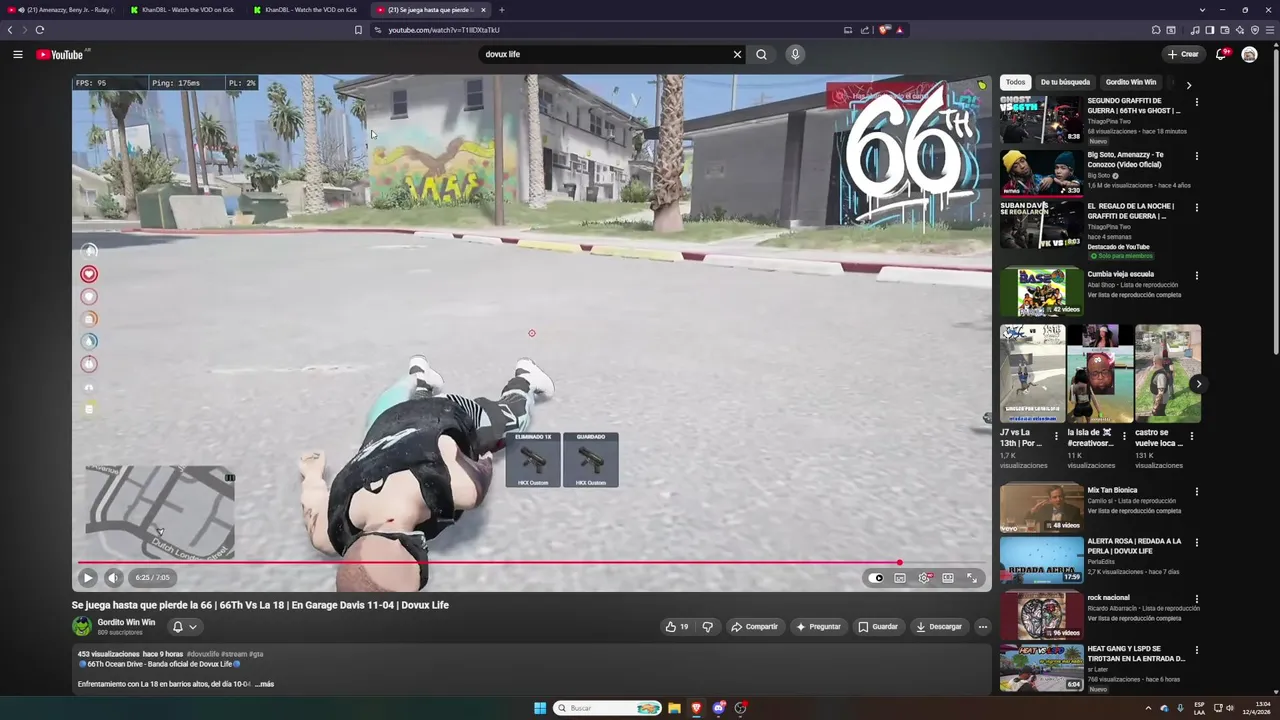Share the video with Compartir

(x=754, y=627)
